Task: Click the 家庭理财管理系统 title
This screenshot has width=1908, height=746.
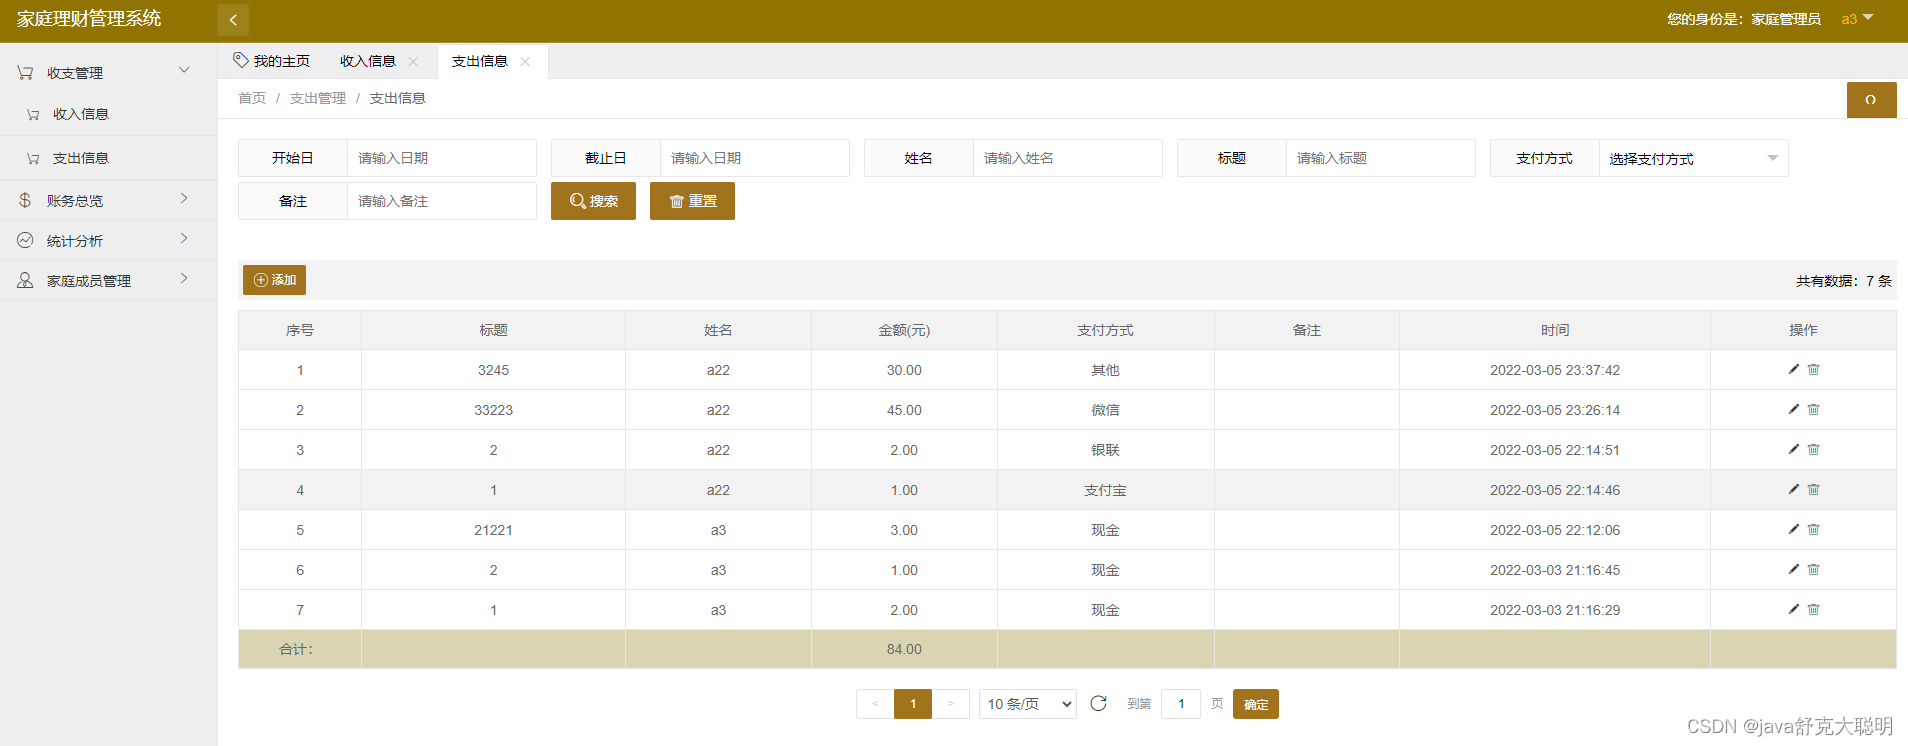Action: click(89, 19)
